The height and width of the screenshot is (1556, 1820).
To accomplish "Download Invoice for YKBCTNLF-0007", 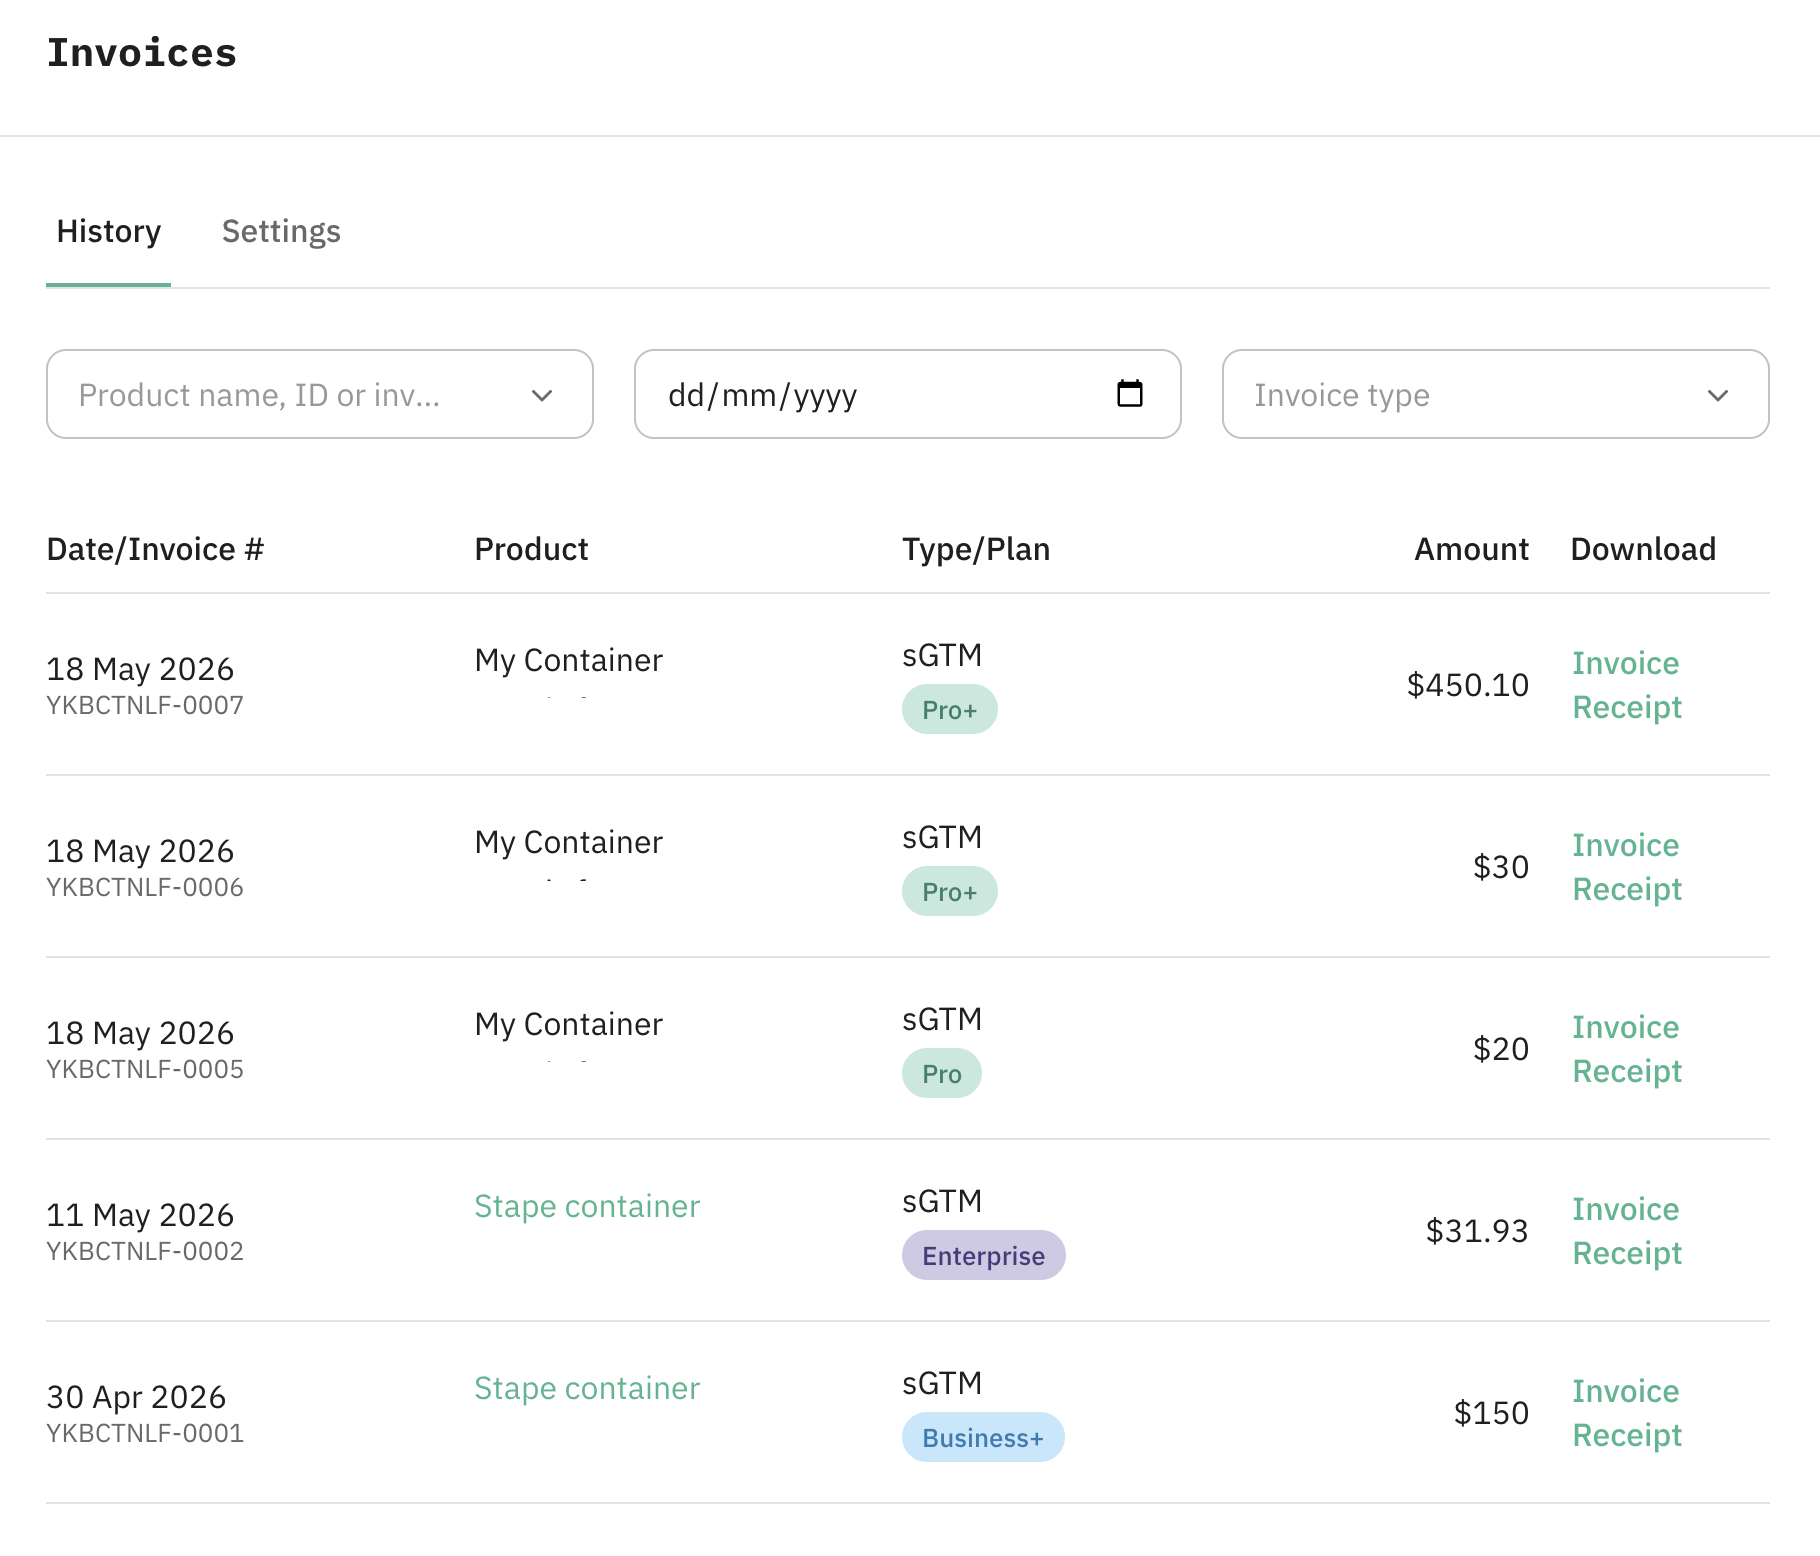I will click(1625, 663).
